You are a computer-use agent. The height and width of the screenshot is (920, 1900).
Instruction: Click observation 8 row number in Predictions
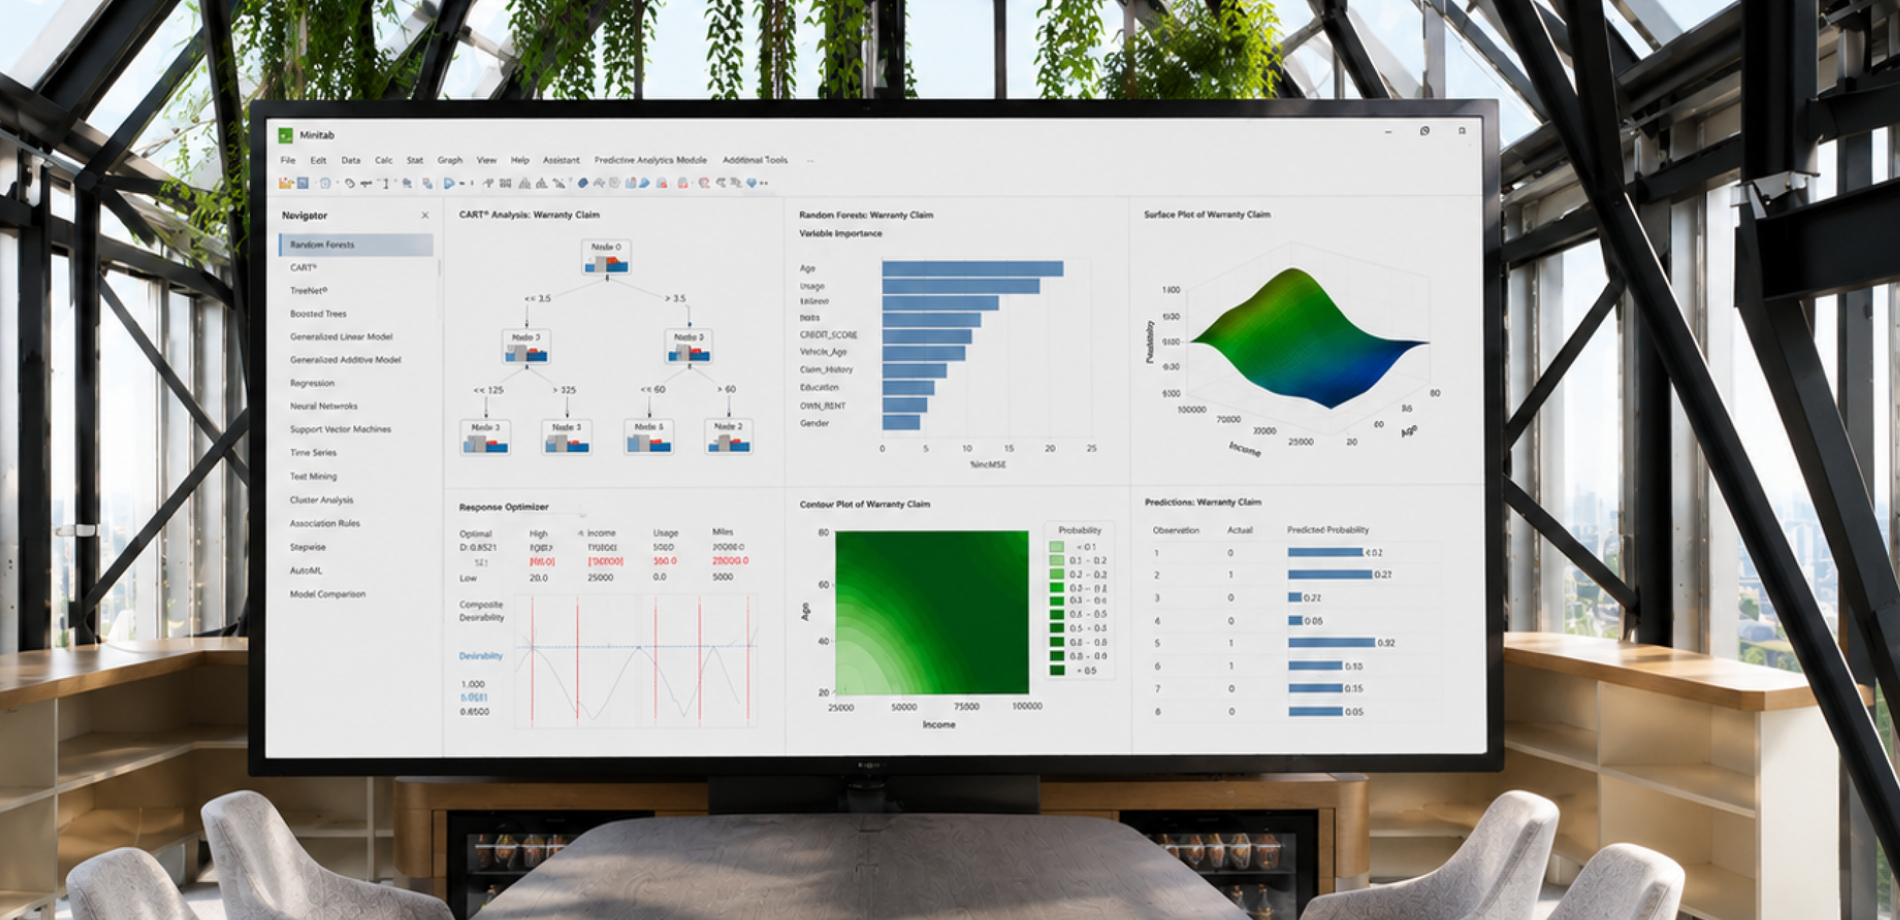pos(1158,712)
